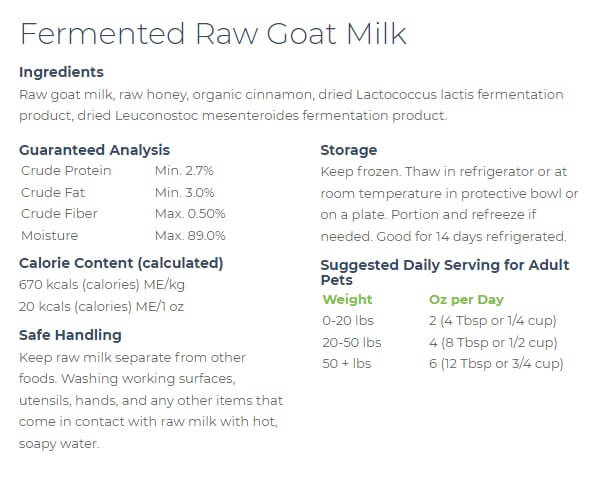Click the 20 kcals ME/1 oz line

(x=101, y=306)
